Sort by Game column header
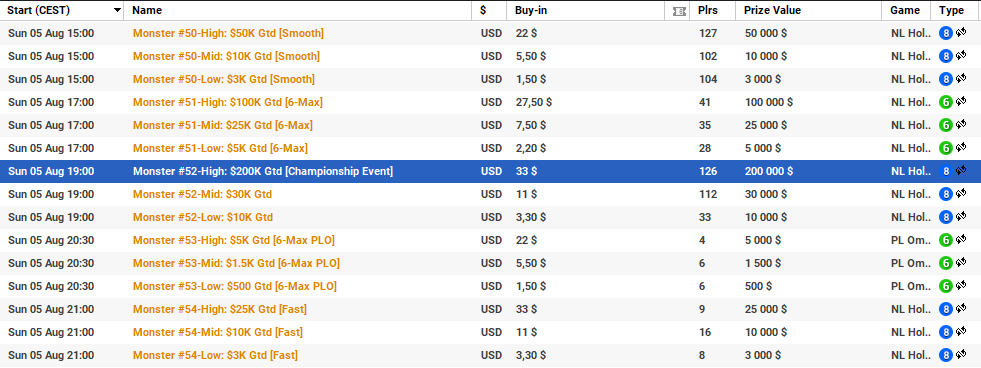This screenshot has height=368, width=981. [905, 10]
